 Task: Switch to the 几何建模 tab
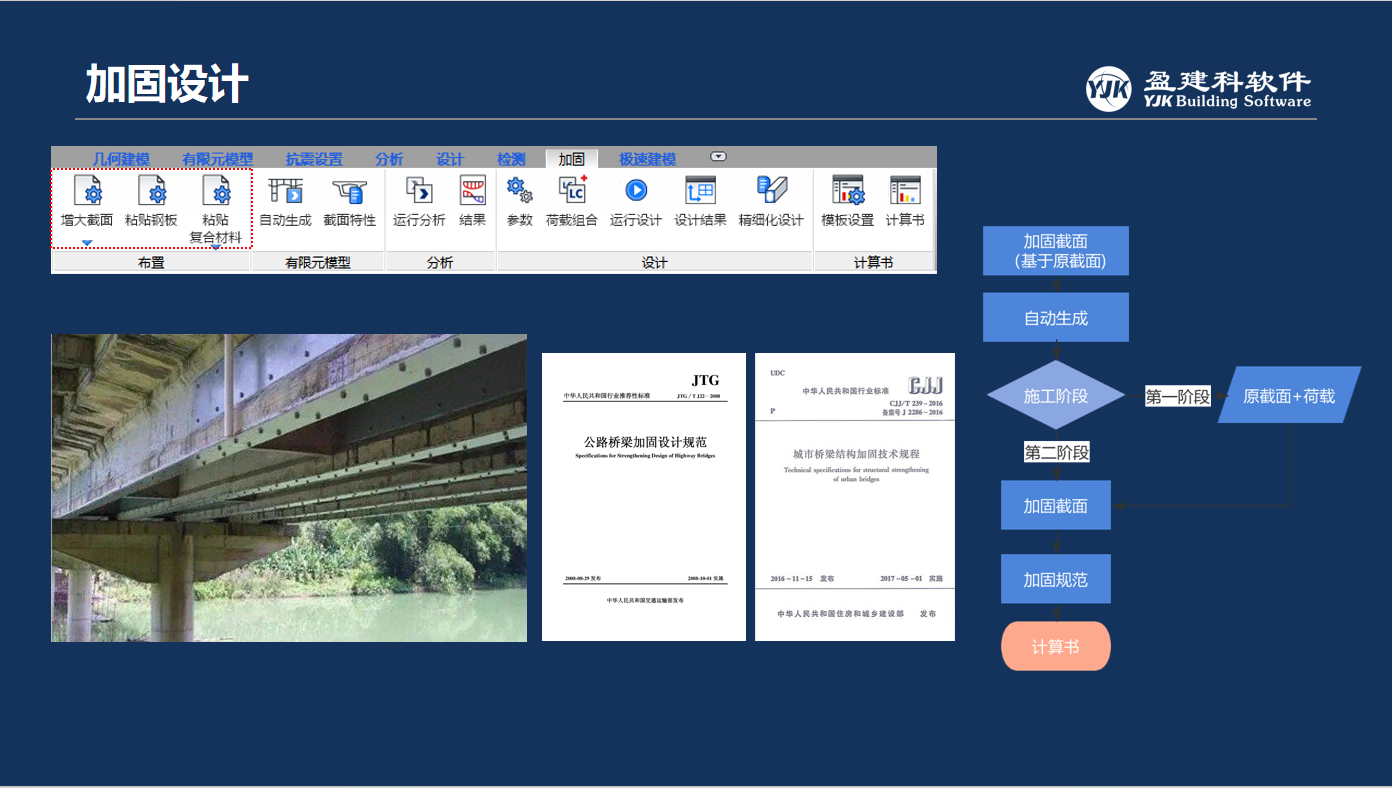tap(121, 159)
